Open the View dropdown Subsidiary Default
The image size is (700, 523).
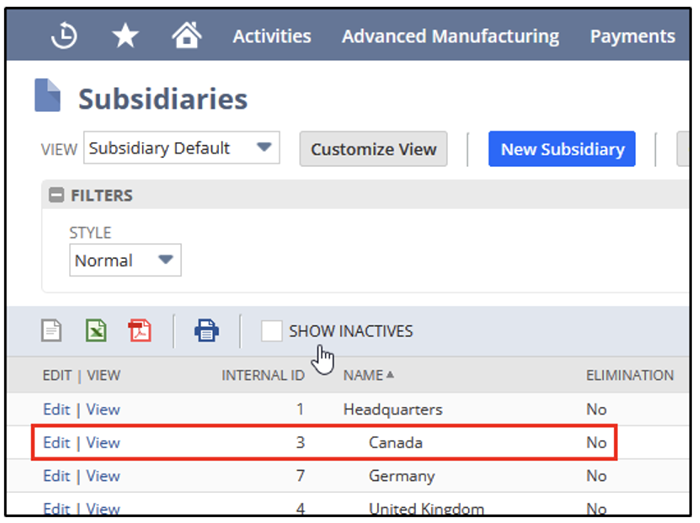(181, 148)
